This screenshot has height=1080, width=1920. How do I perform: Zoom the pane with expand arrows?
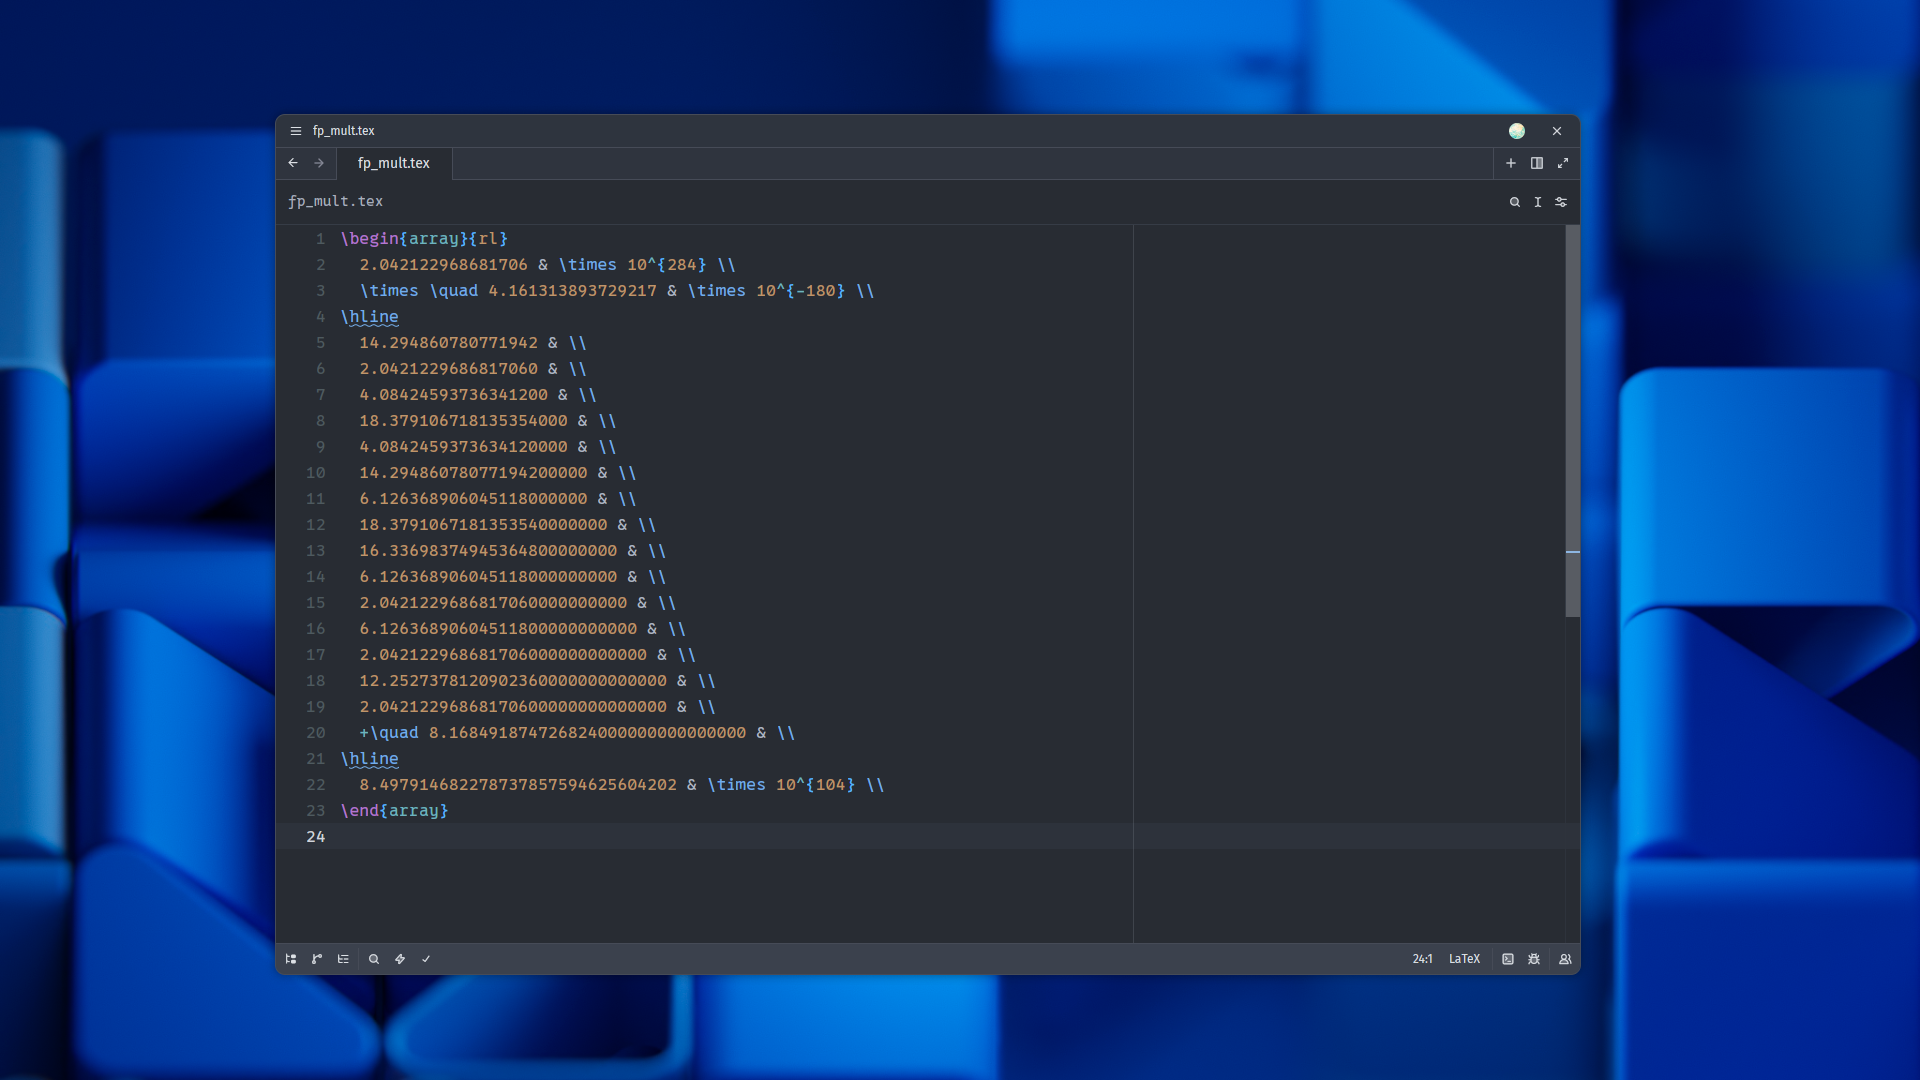tap(1563, 163)
